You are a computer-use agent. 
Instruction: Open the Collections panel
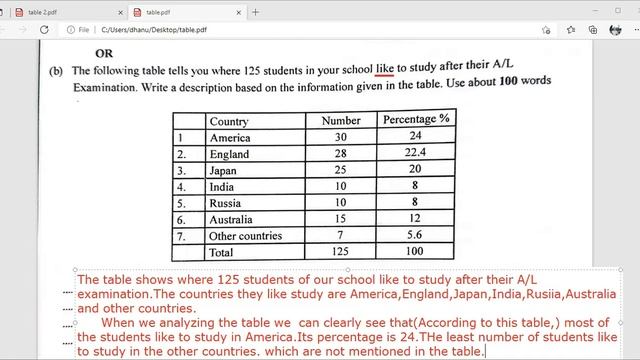click(593, 29)
